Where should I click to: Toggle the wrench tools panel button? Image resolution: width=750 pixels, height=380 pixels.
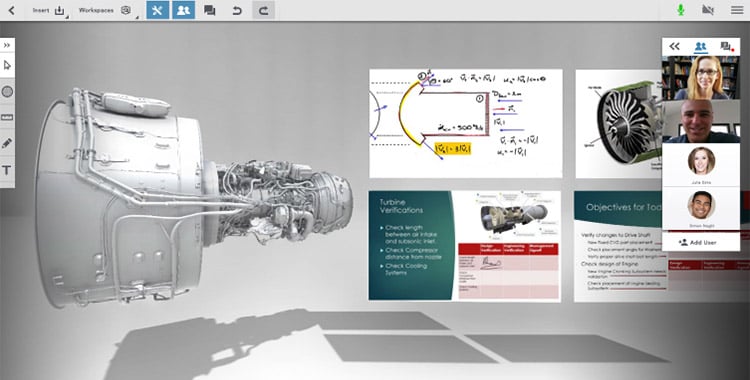point(157,10)
